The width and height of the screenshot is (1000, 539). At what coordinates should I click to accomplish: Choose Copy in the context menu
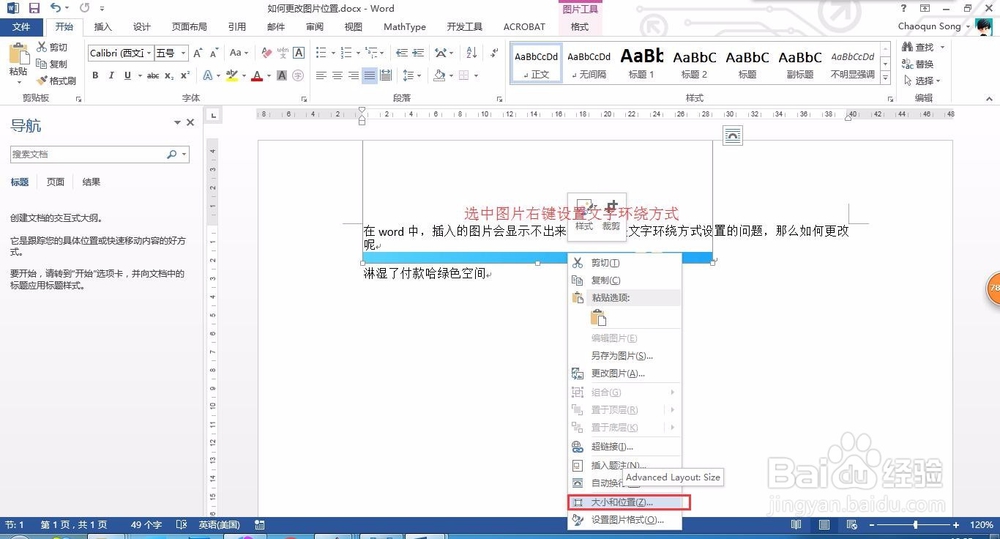[624, 280]
